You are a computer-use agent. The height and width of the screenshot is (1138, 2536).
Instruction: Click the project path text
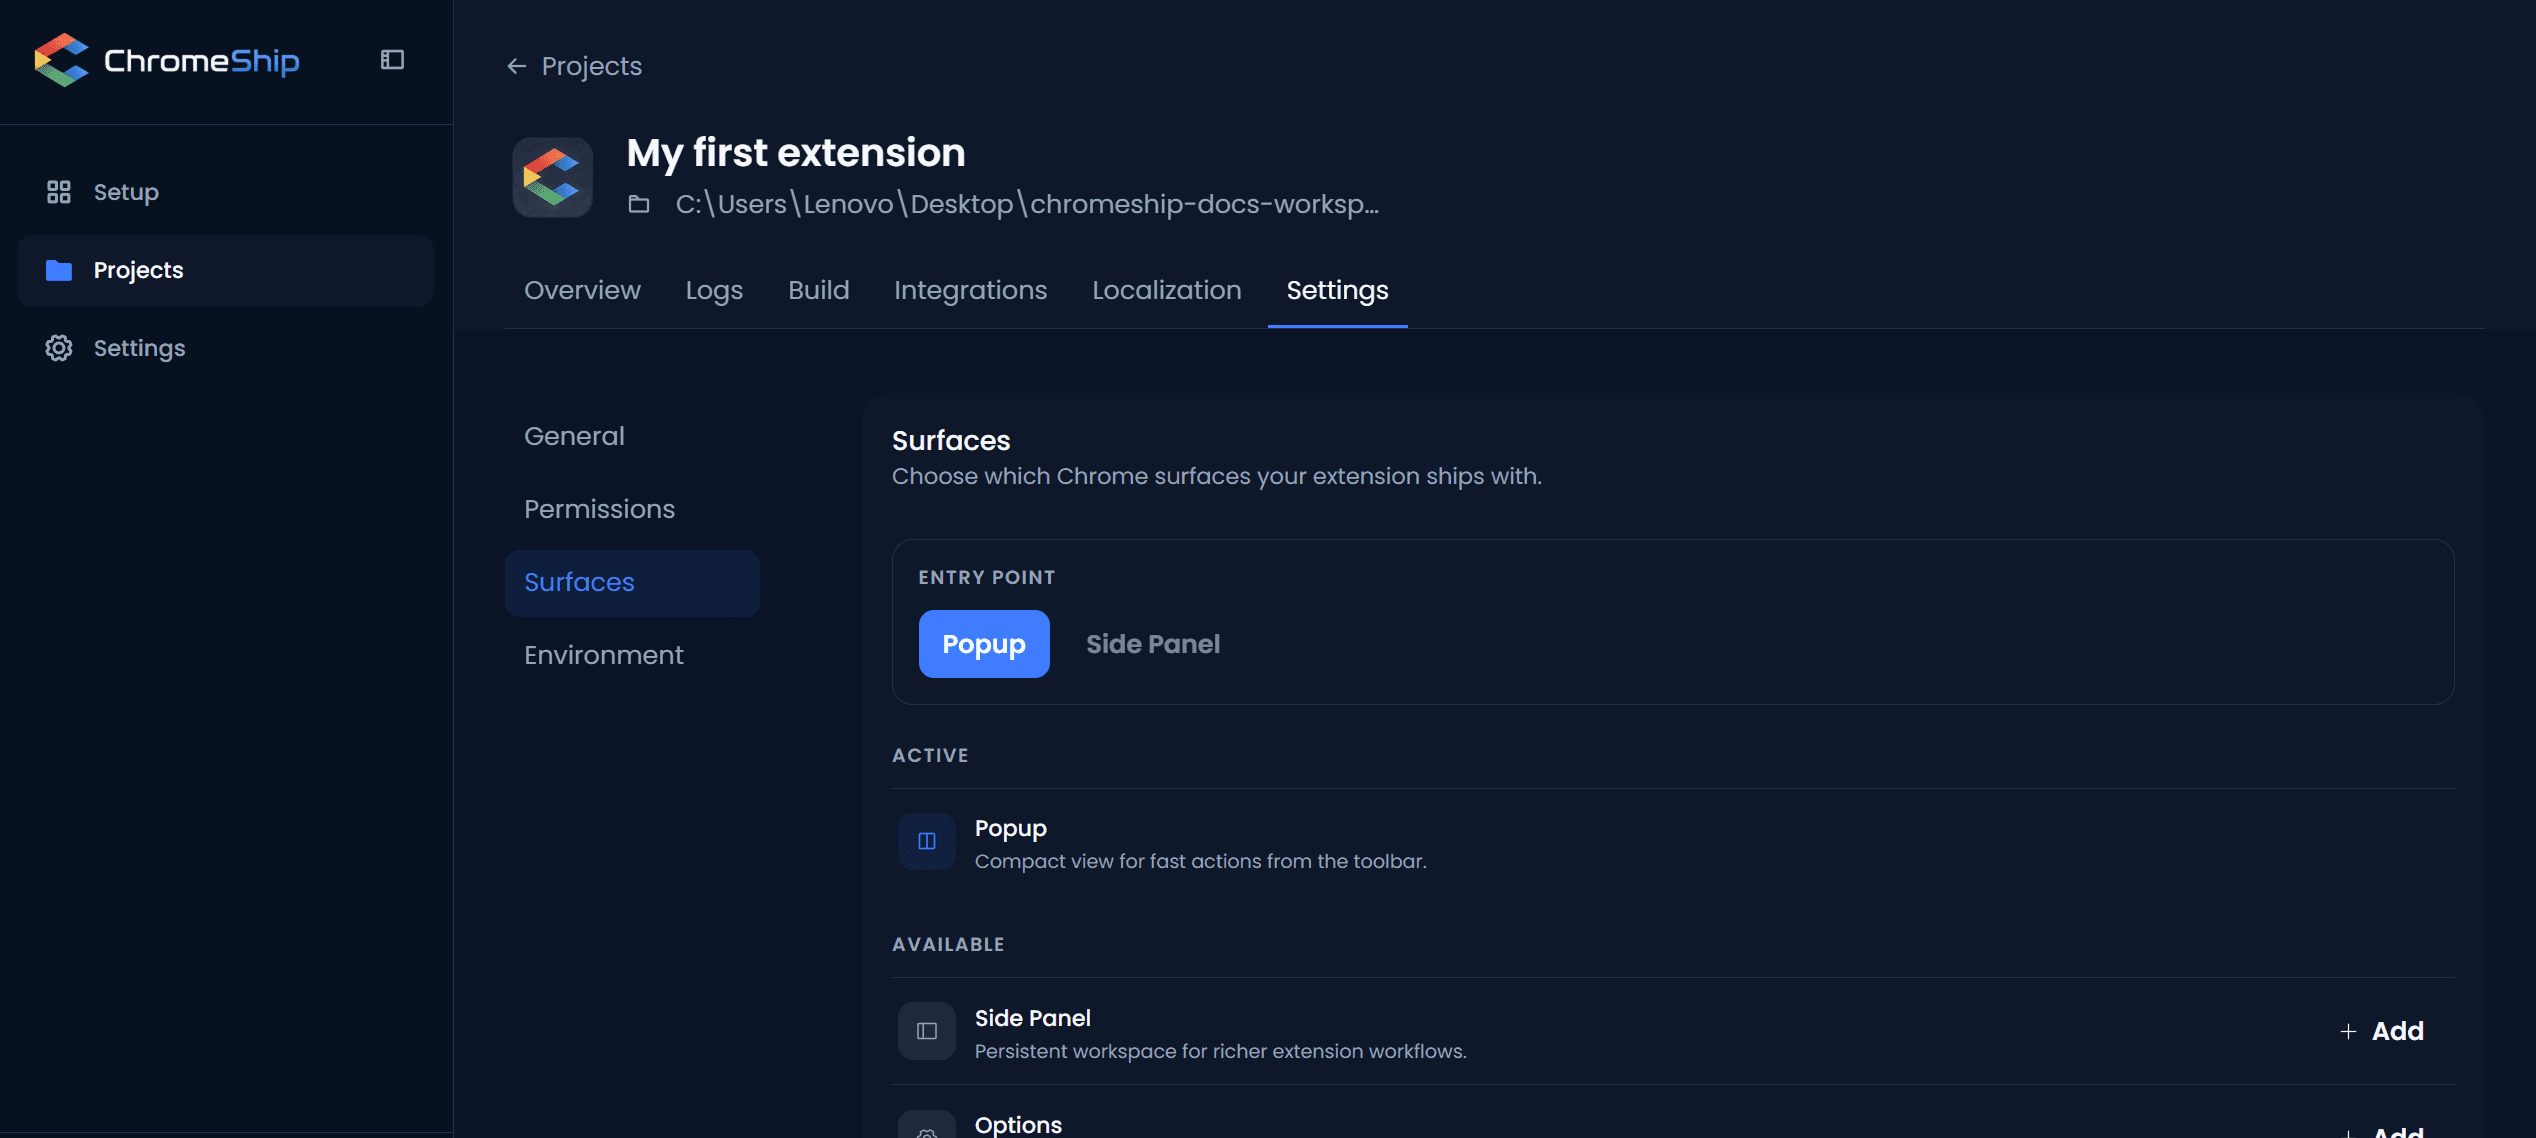coord(1027,204)
